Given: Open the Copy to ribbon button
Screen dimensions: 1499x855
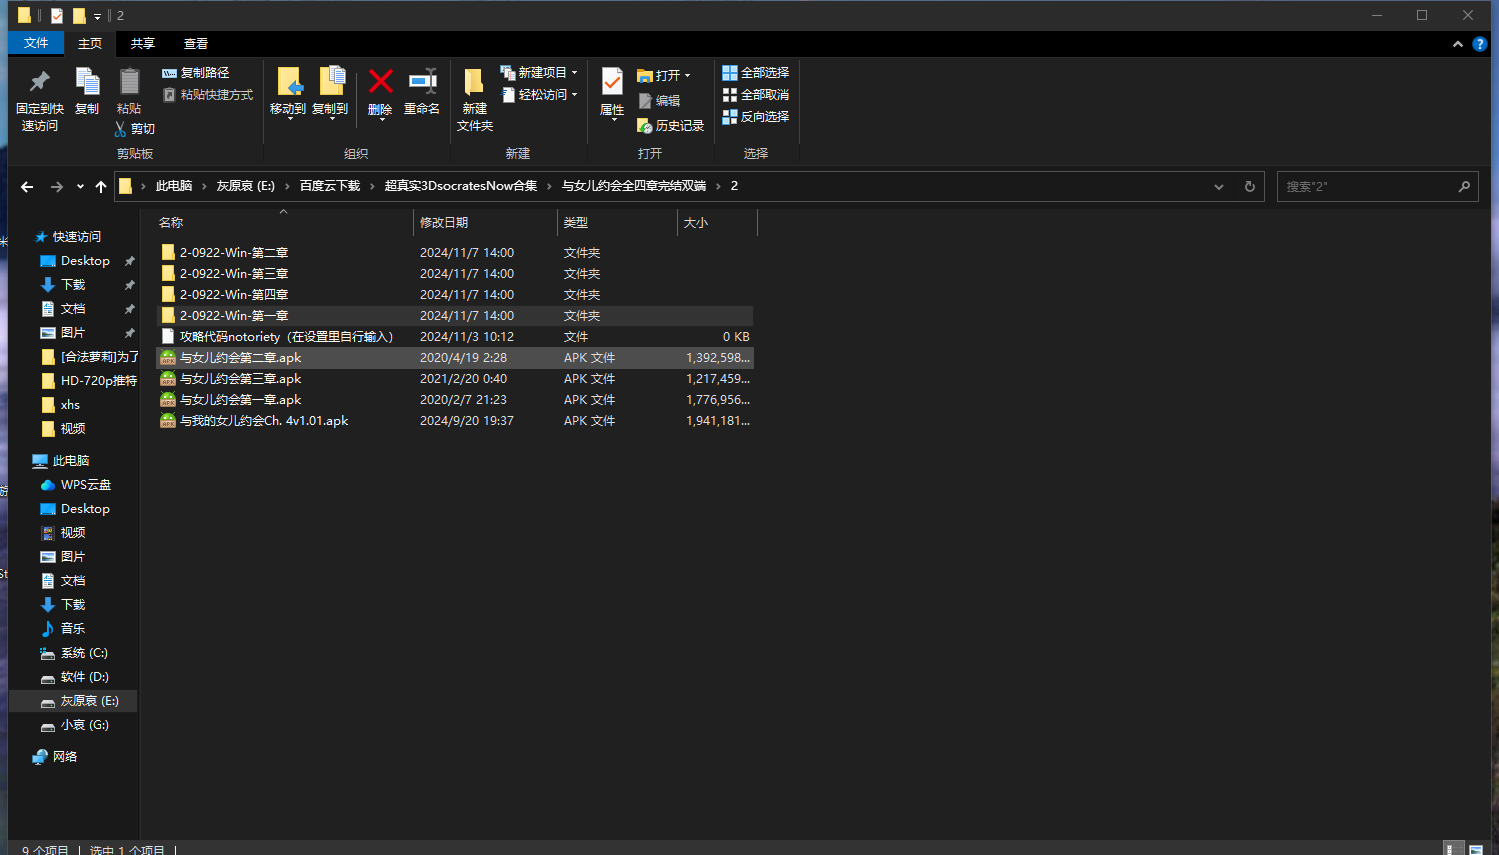Looking at the screenshot, I should coord(330,92).
